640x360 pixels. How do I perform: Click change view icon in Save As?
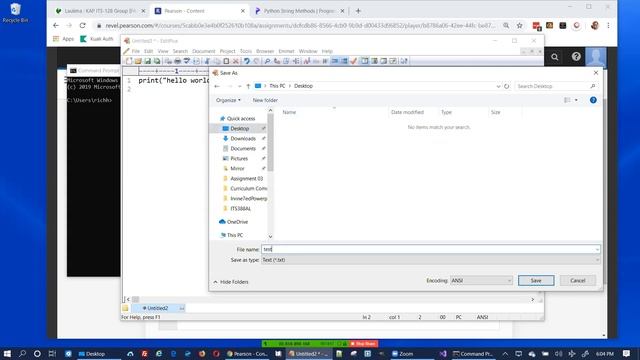[567, 100]
